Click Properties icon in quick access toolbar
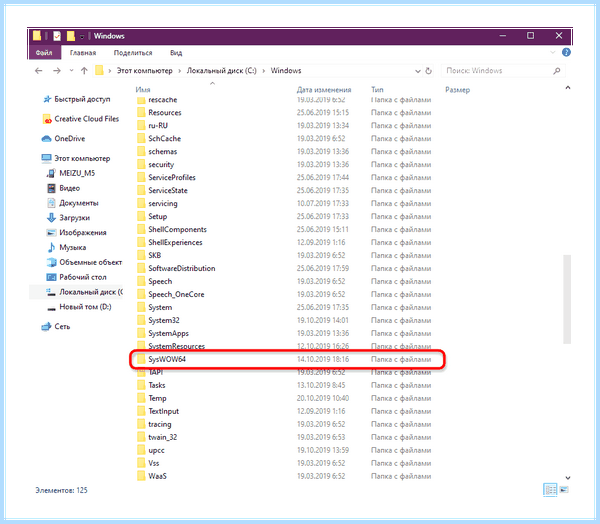Viewport: 600px width, 524px height. pos(57,36)
